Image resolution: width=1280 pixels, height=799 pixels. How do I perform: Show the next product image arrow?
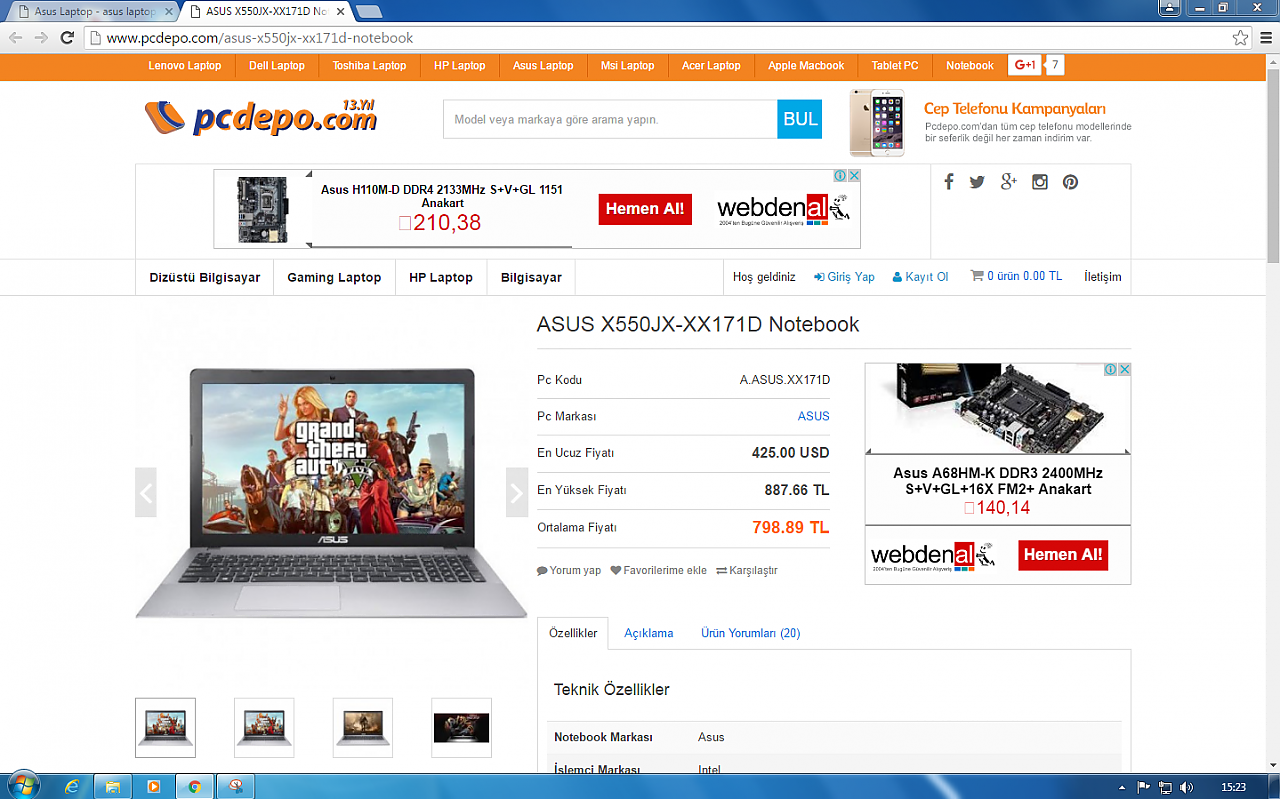[x=516, y=492]
